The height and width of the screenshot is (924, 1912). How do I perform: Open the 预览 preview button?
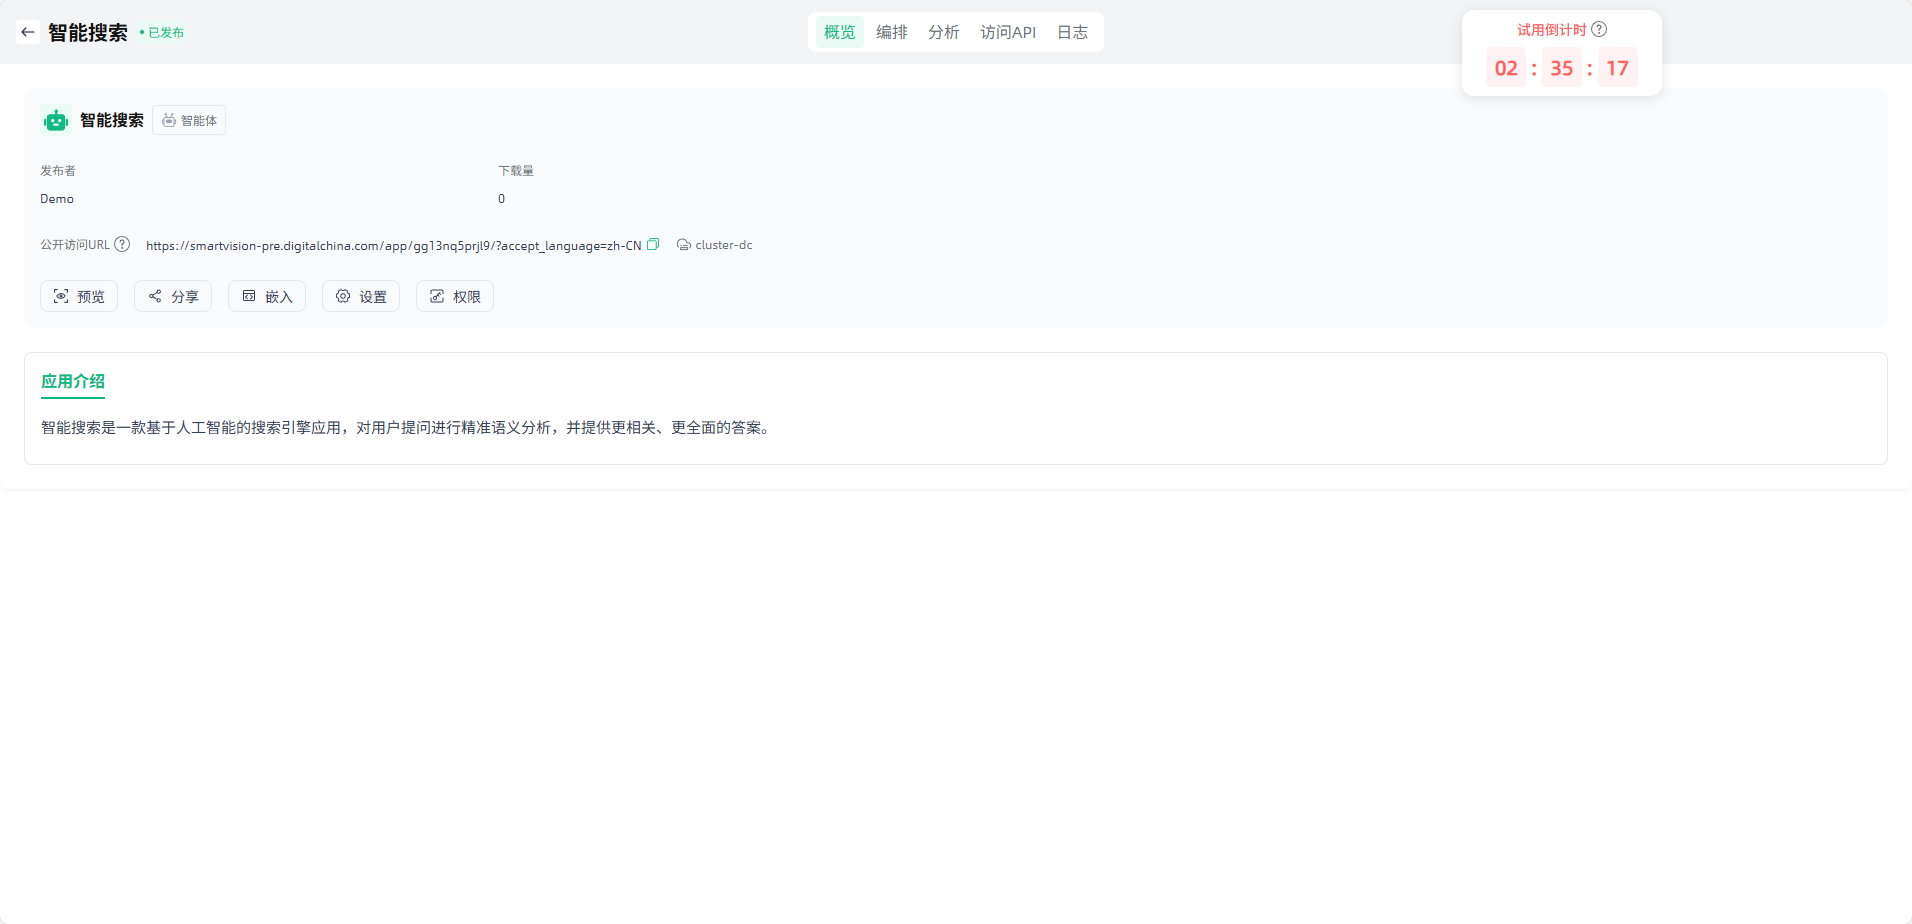(x=79, y=297)
